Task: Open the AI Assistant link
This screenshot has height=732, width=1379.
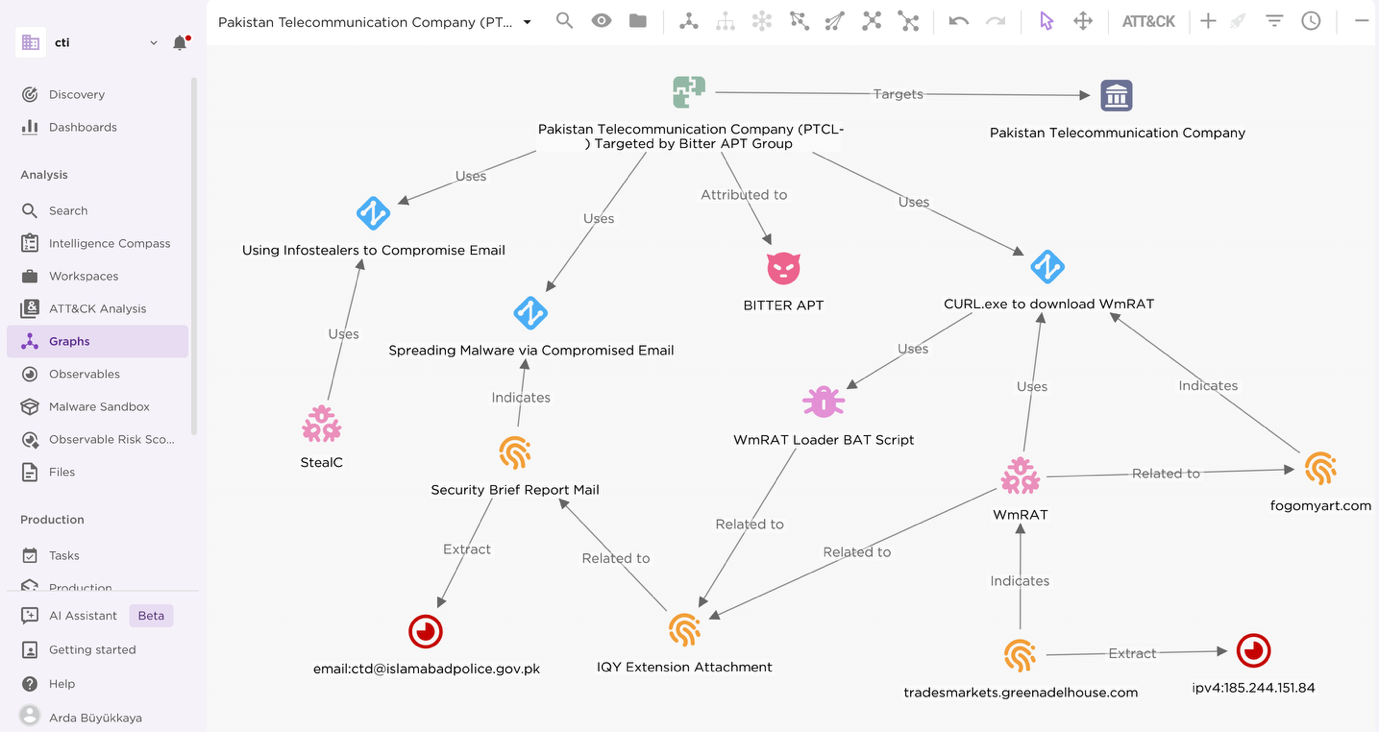Action: coord(83,616)
